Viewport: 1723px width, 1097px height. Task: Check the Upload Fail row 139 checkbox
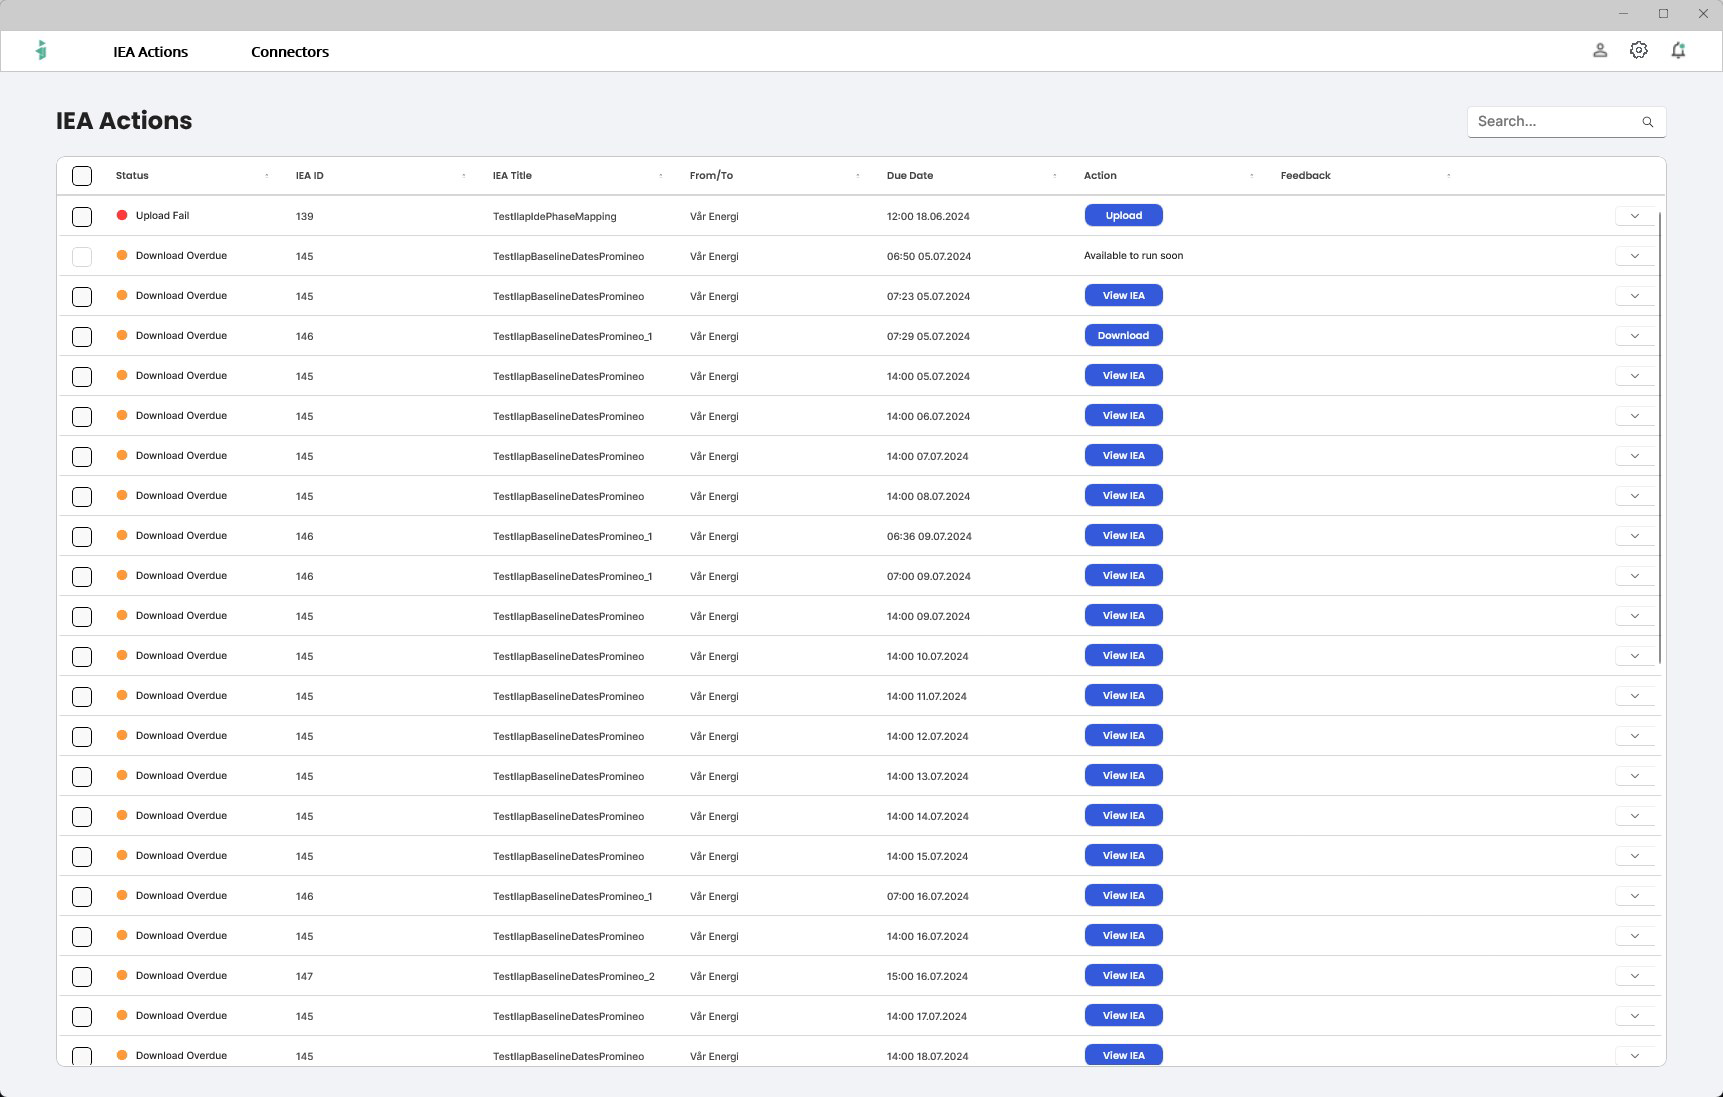click(x=82, y=216)
